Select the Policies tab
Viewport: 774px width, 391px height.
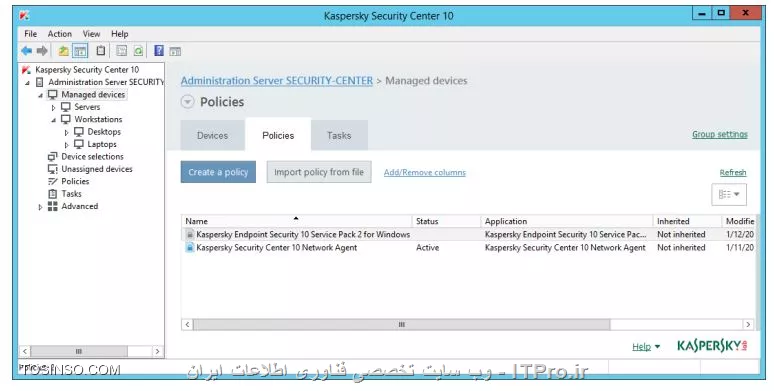click(x=278, y=134)
